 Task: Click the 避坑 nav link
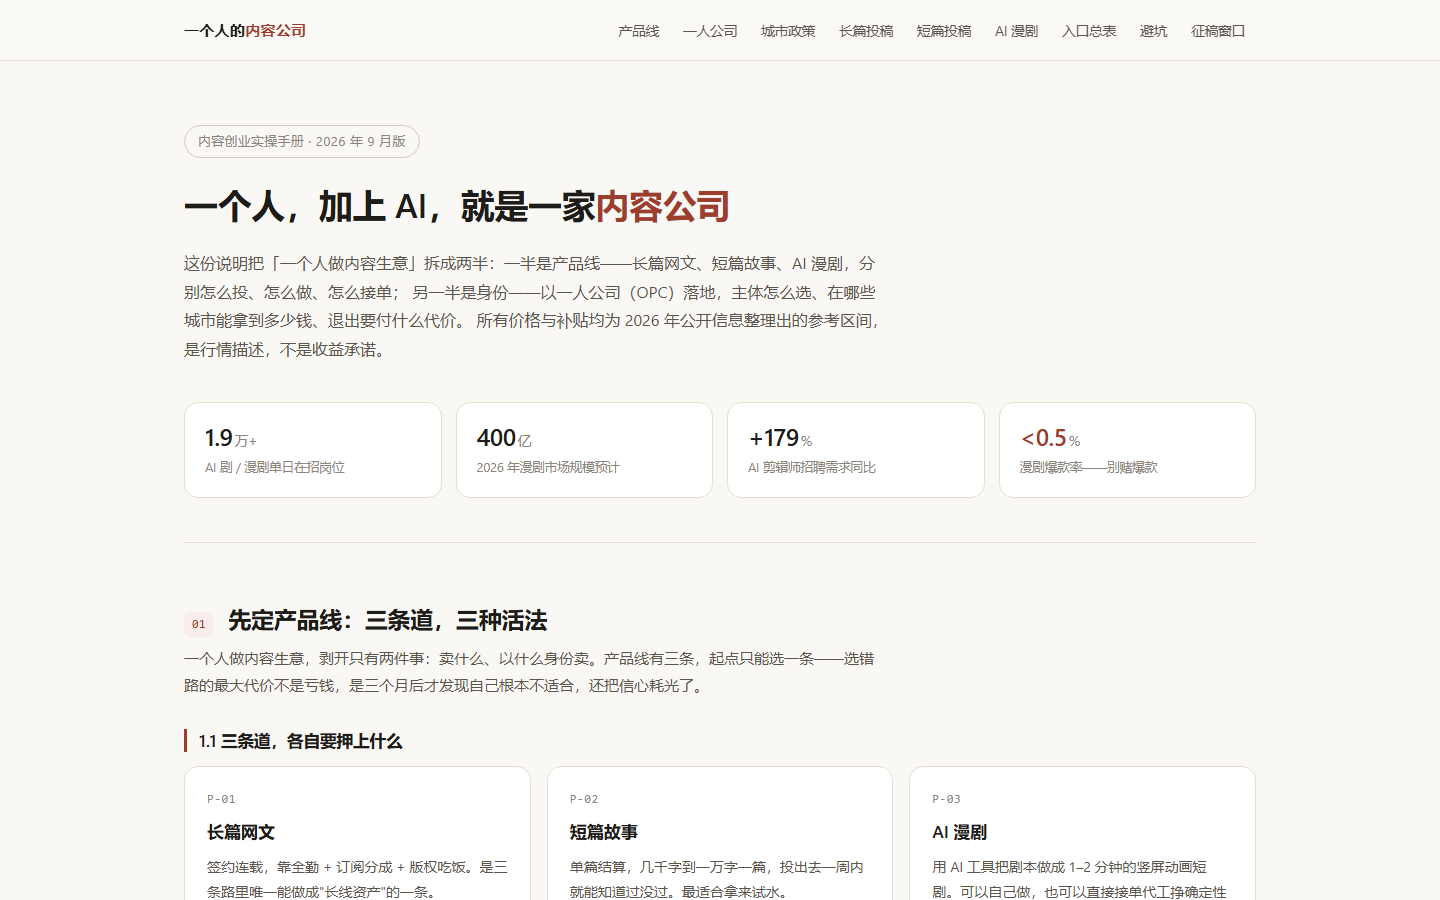[x=1154, y=31]
